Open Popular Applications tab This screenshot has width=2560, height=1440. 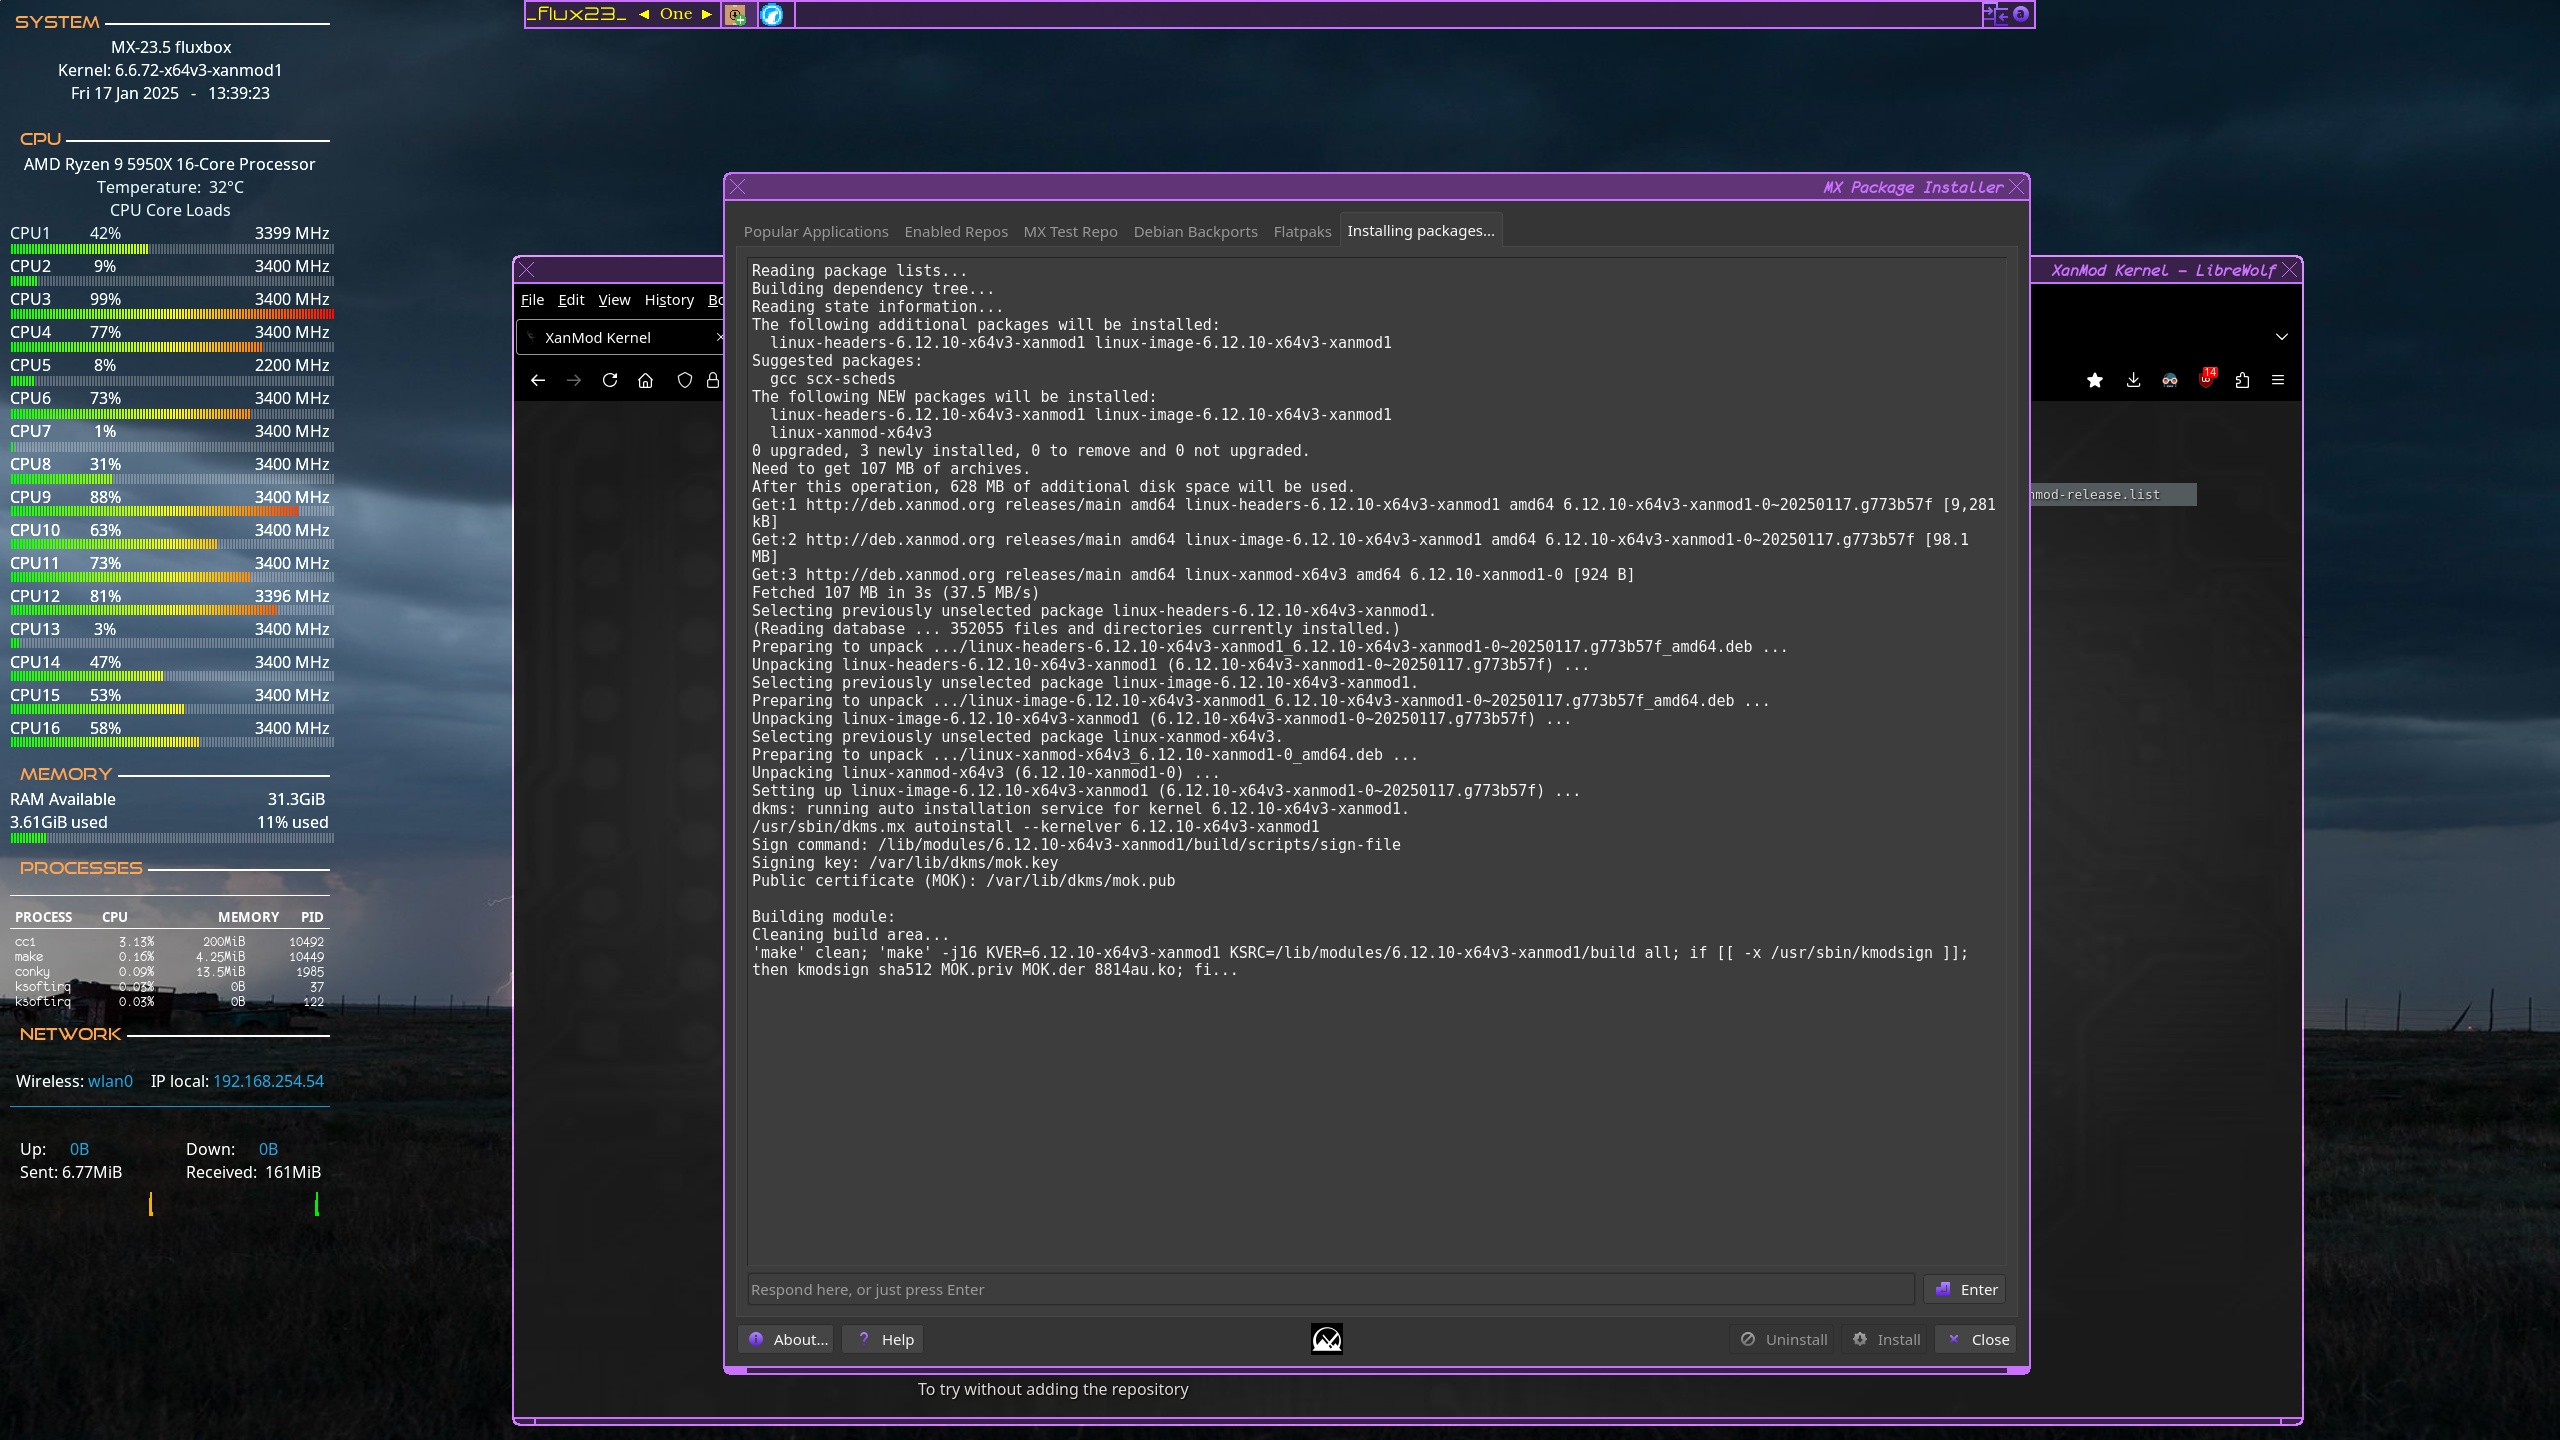[x=816, y=232]
